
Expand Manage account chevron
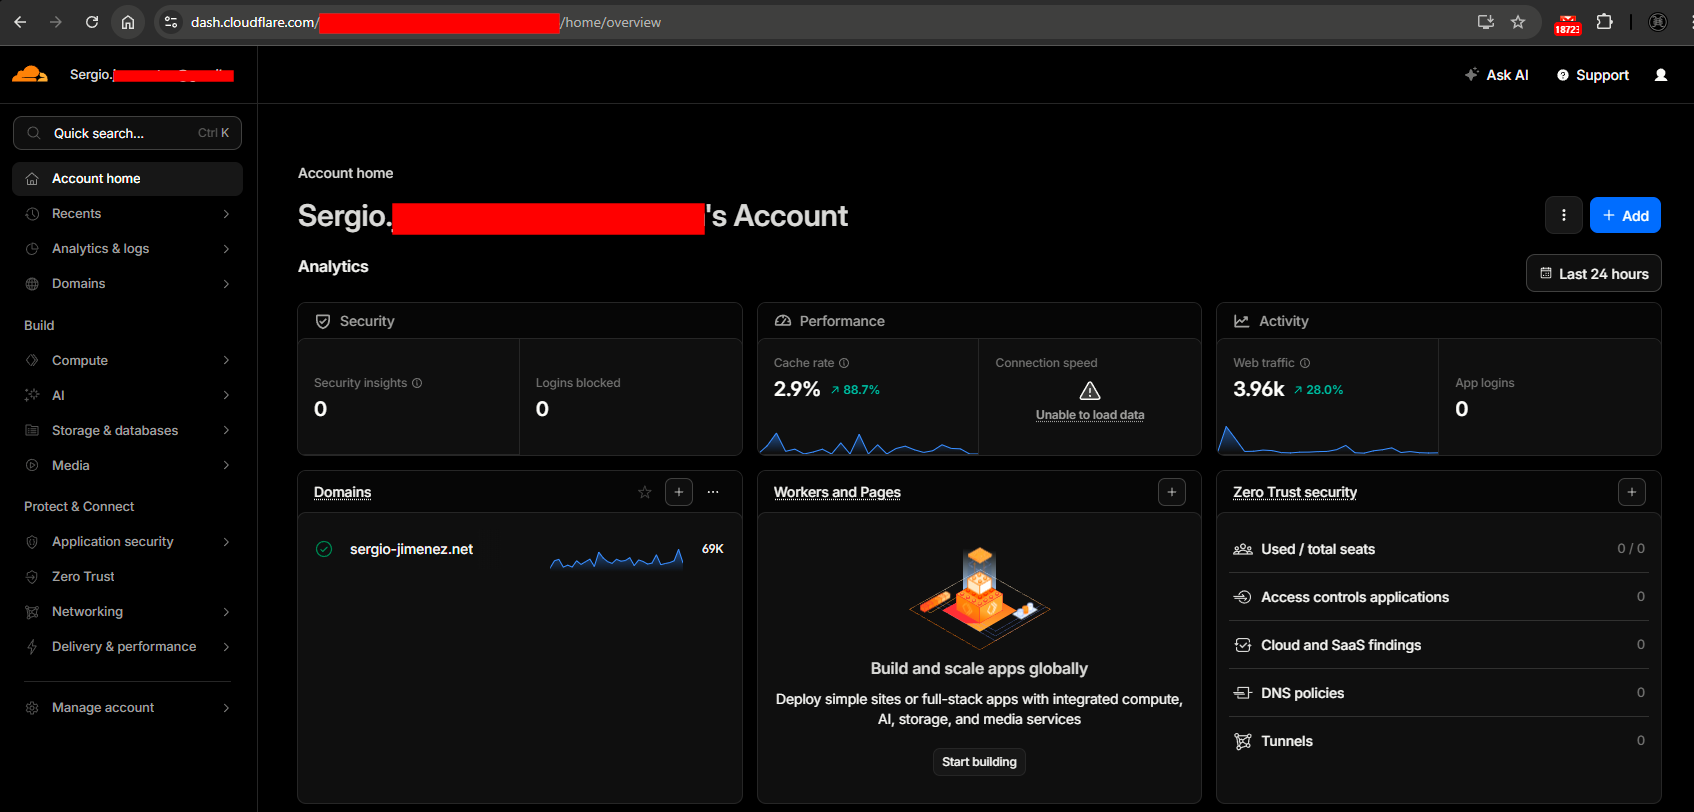[x=227, y=708]
